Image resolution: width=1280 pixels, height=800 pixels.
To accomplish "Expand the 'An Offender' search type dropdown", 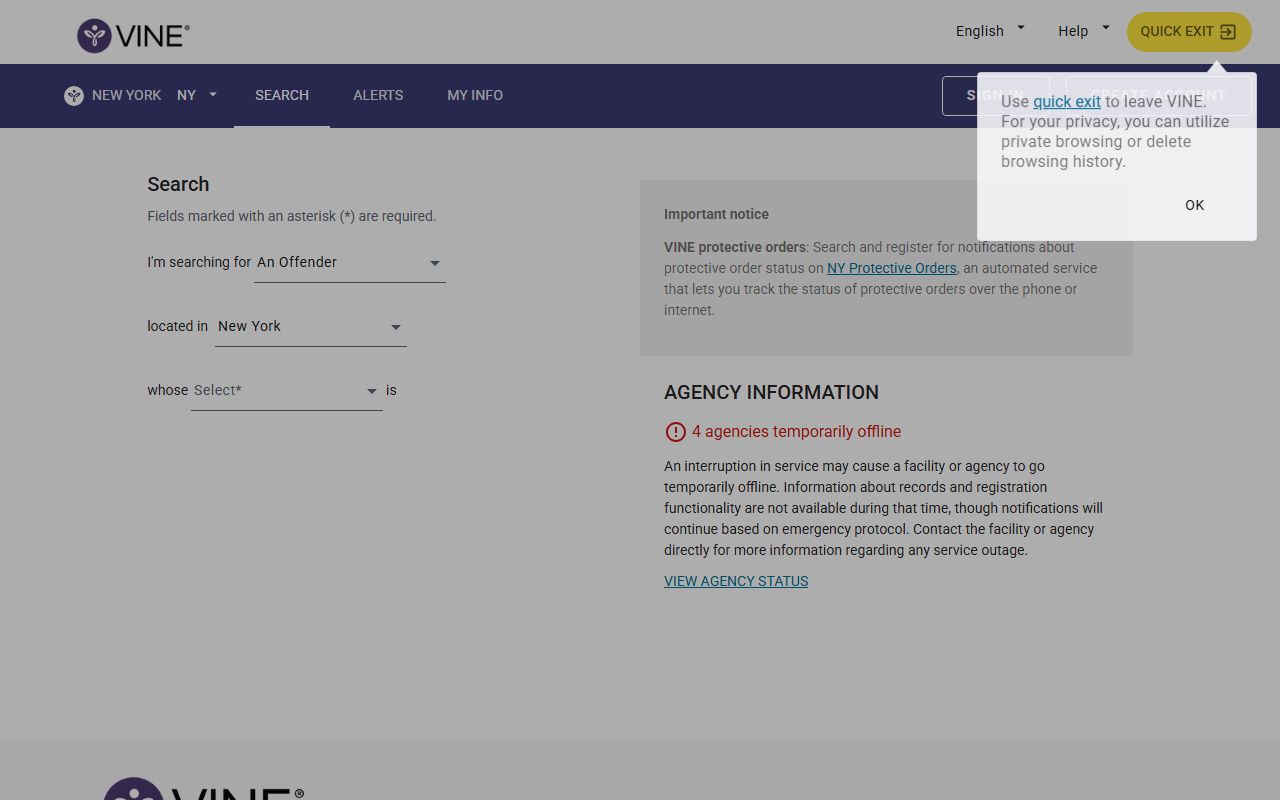I will [349, 263].
